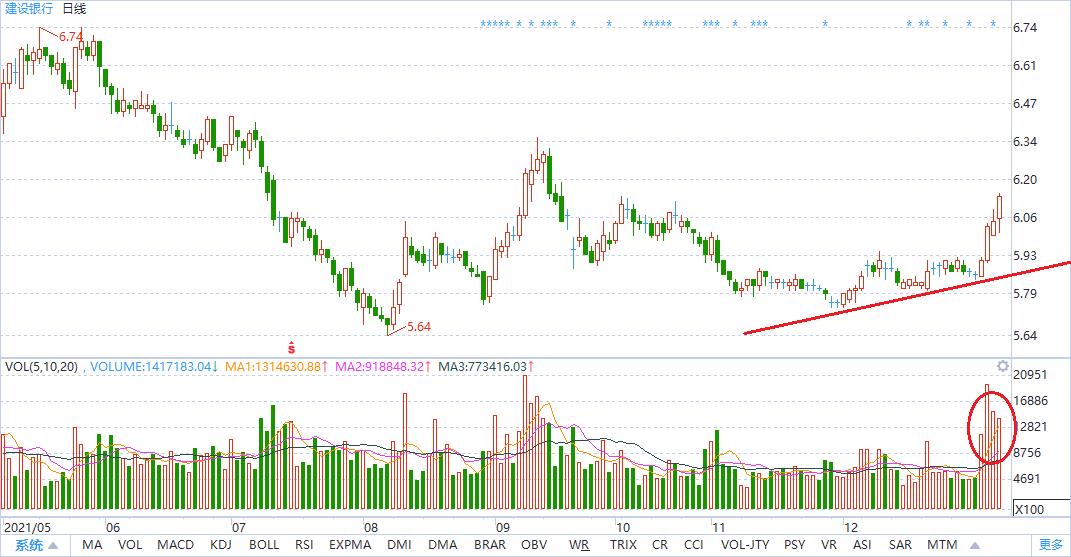Viewport: 1071px width, 557px height.
Task: Click the 07 month axis marker
Action: click(238, 528)
